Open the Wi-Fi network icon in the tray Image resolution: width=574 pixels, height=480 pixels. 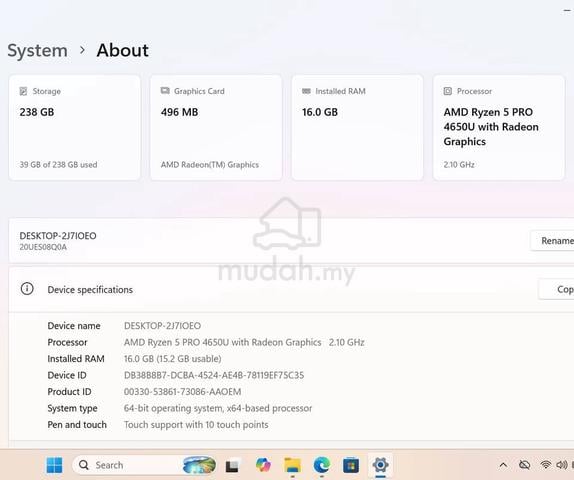(545, 465)
